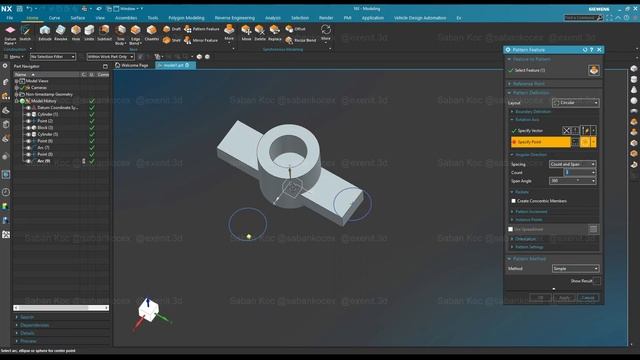Open the Method Simple dropdown
640x360 pixels.
point(576,269)
